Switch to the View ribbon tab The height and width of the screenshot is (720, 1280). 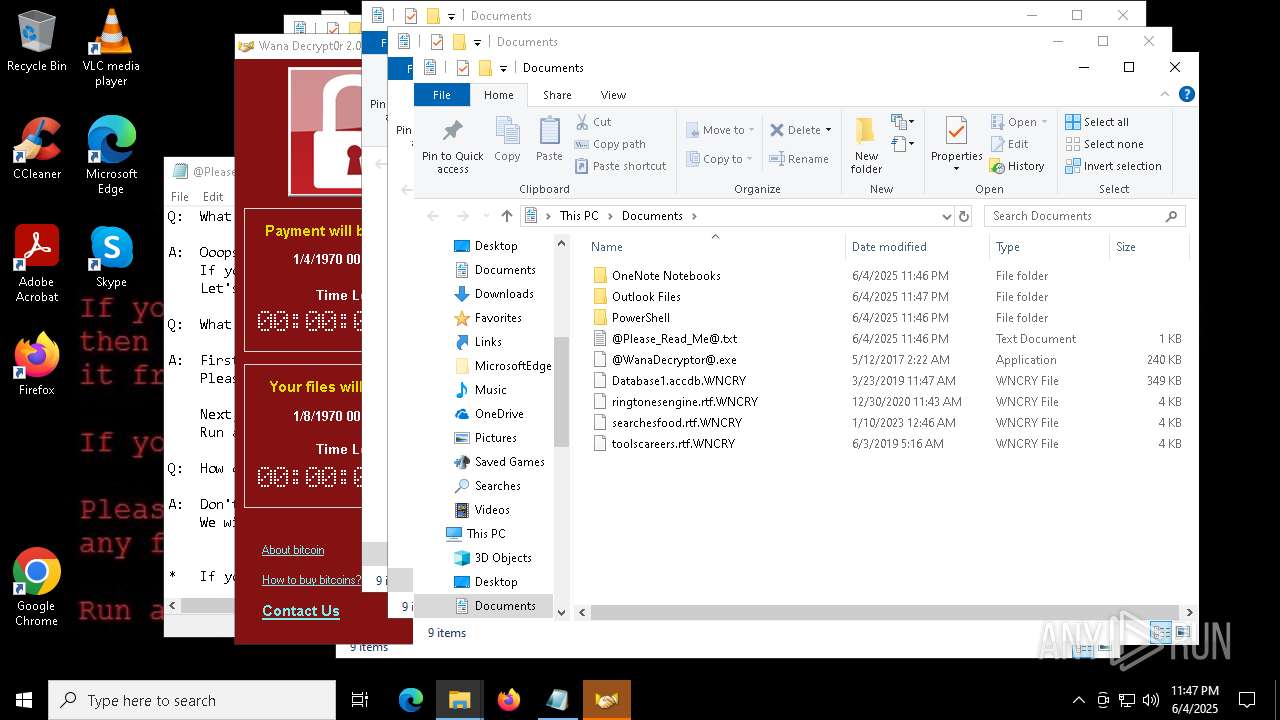(613, 95)
